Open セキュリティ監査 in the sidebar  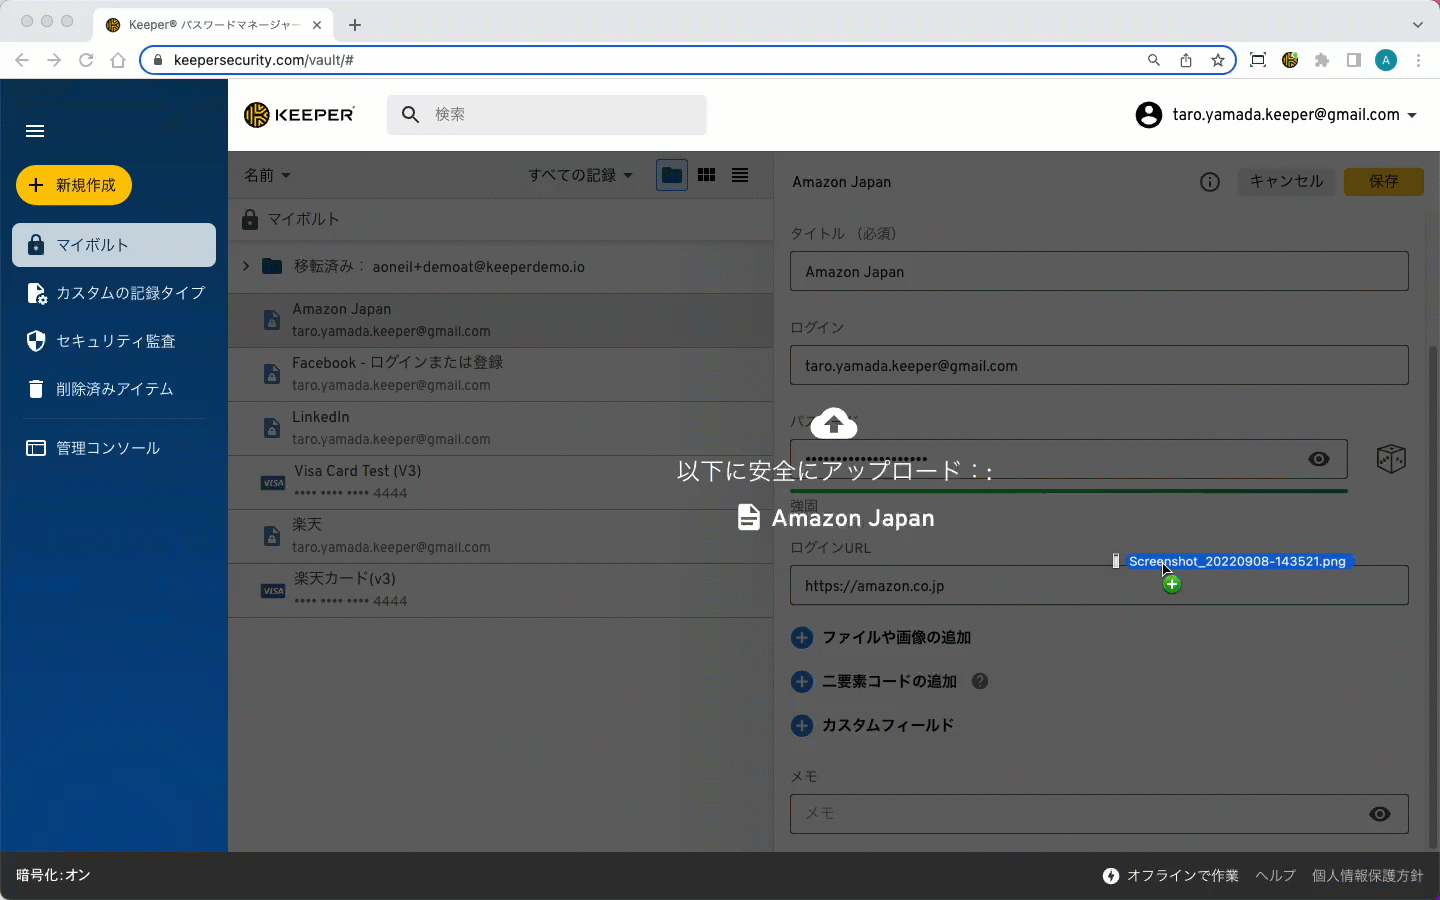[x=114, y=341]
